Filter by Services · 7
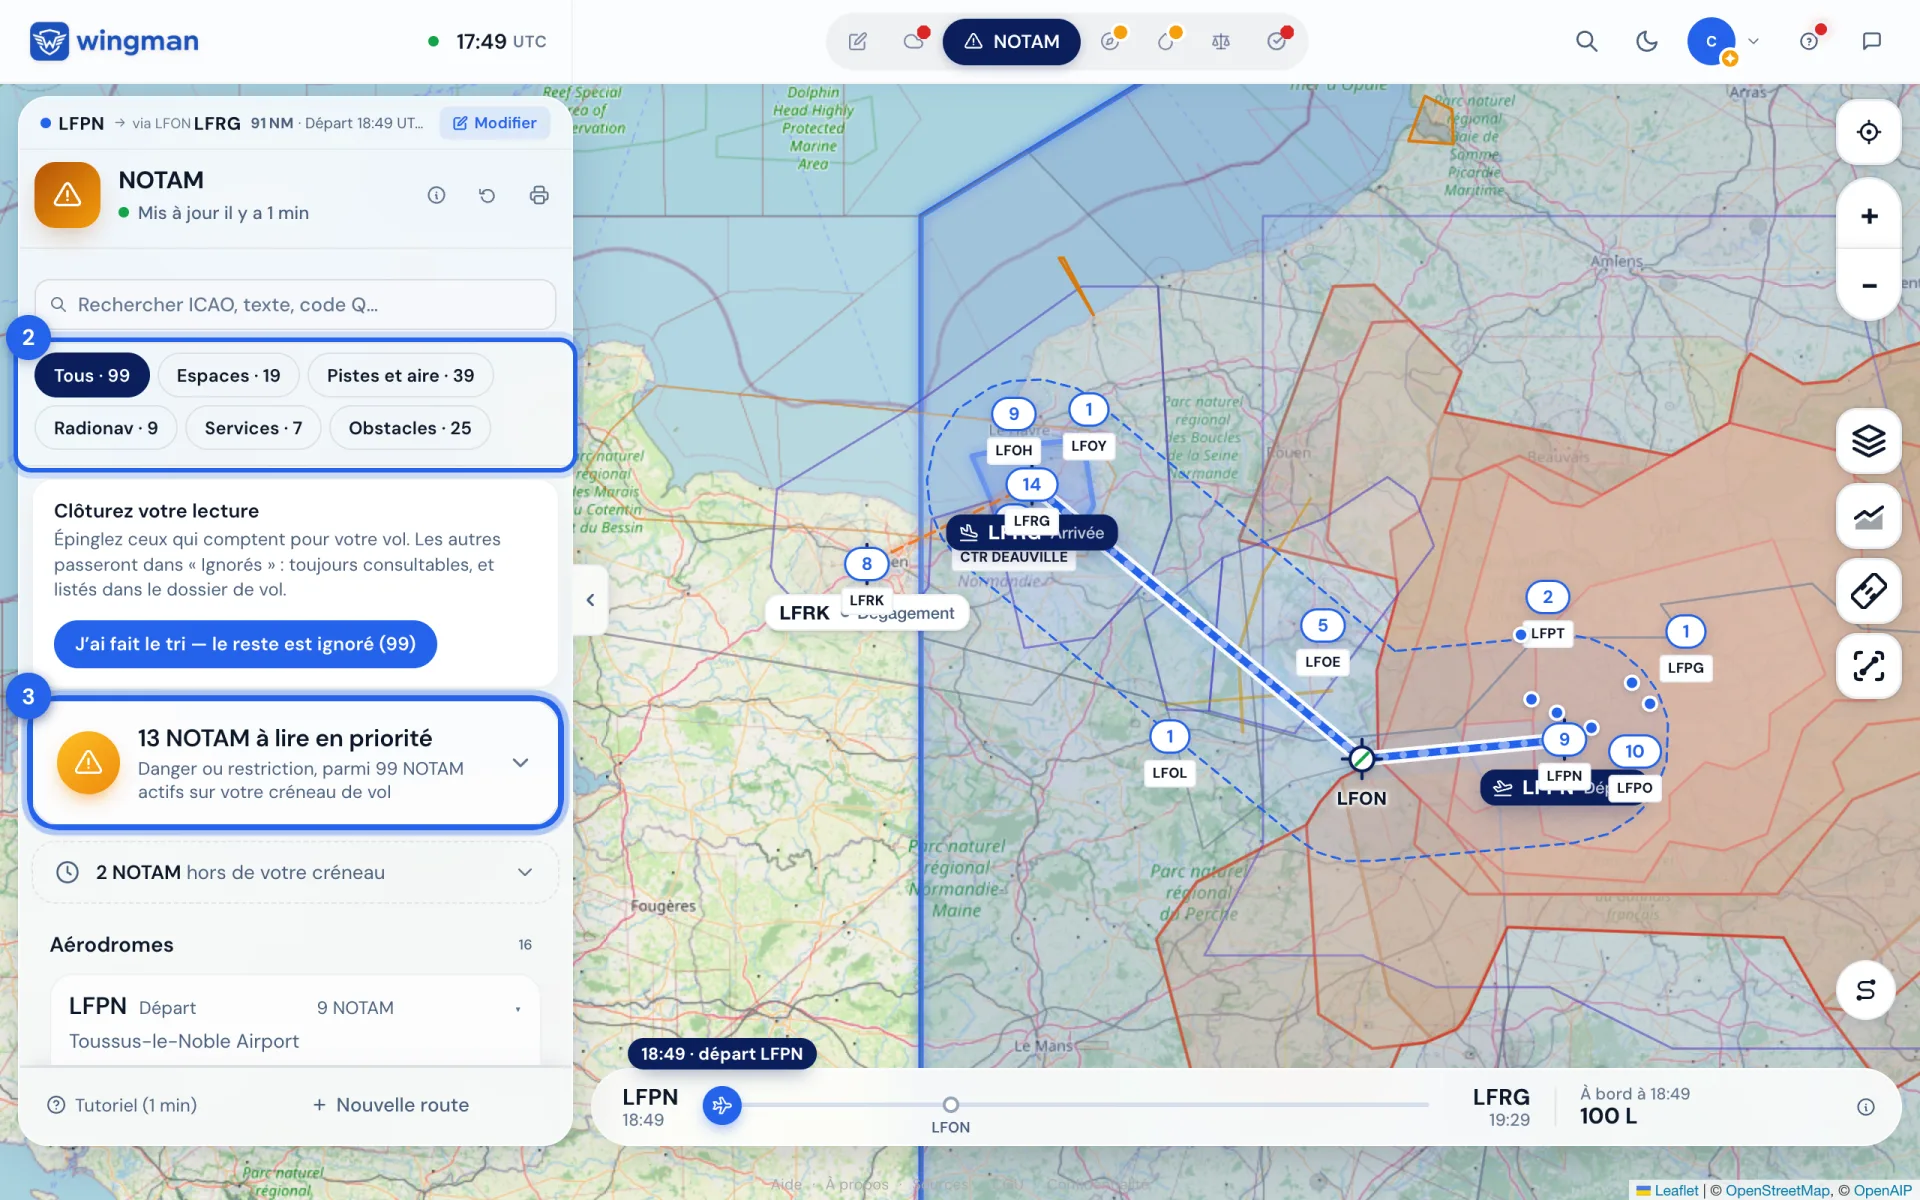 253,428
